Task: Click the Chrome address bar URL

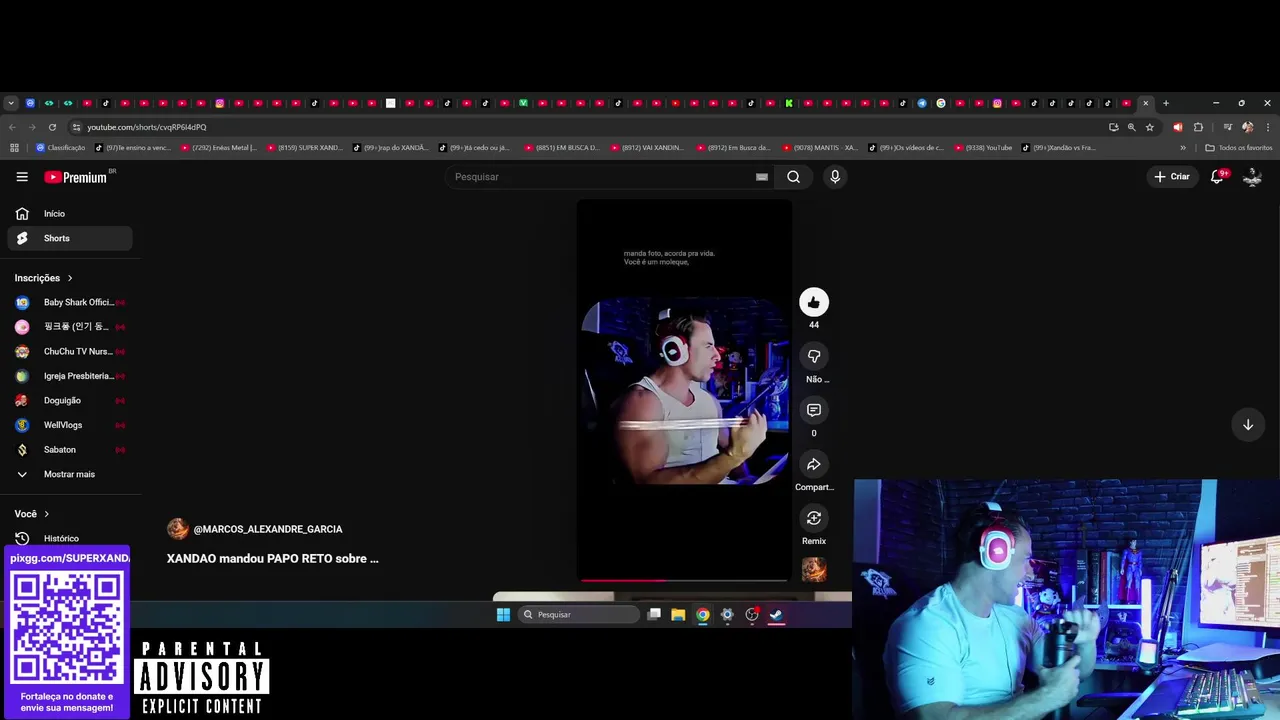Action: (x=147, y=127)
